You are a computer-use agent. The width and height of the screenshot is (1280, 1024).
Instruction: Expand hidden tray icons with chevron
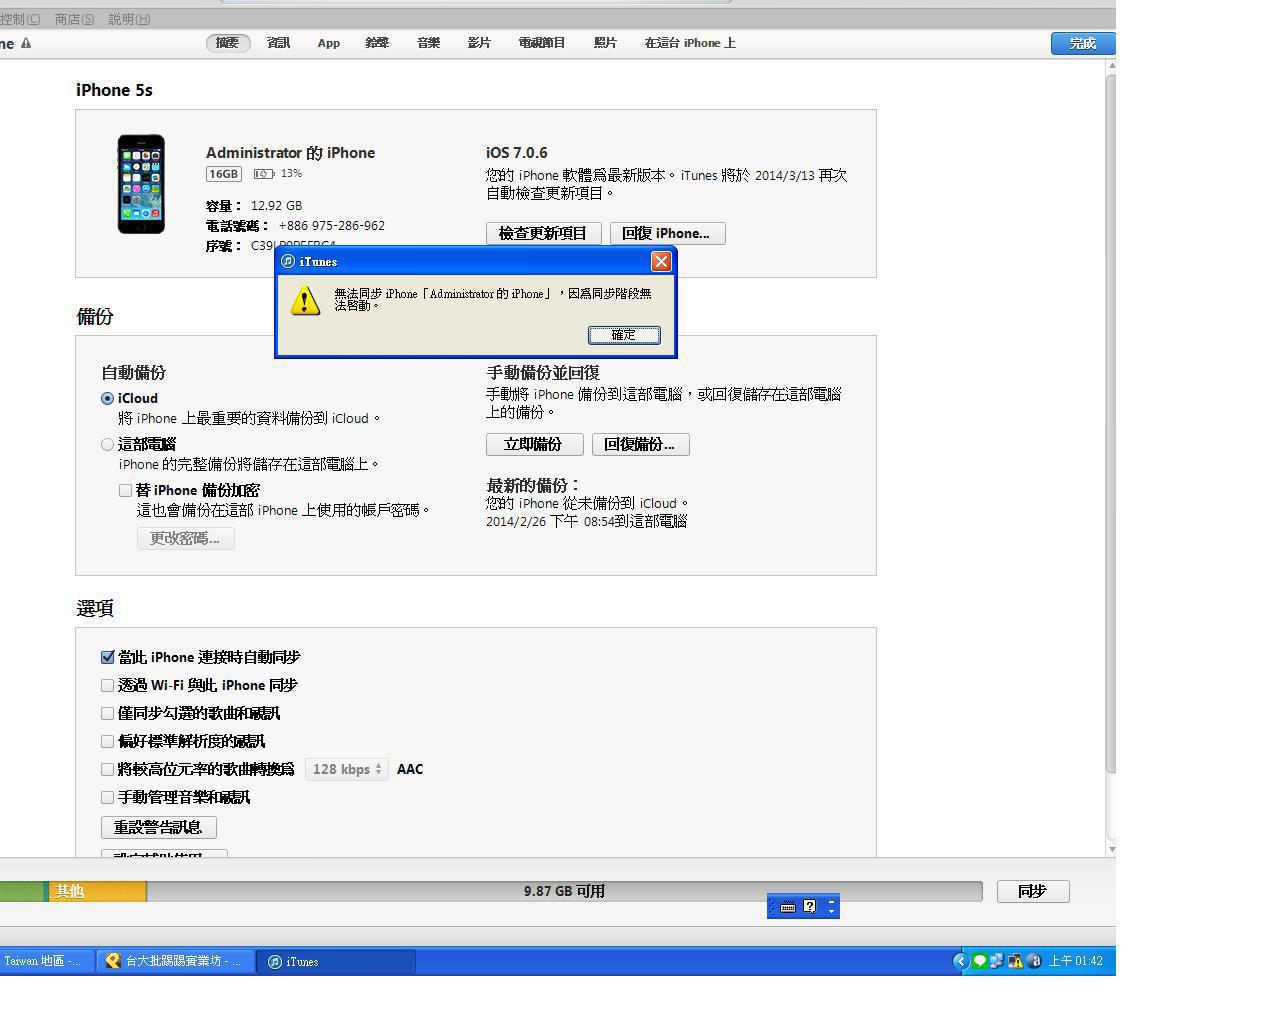point(961,961)
